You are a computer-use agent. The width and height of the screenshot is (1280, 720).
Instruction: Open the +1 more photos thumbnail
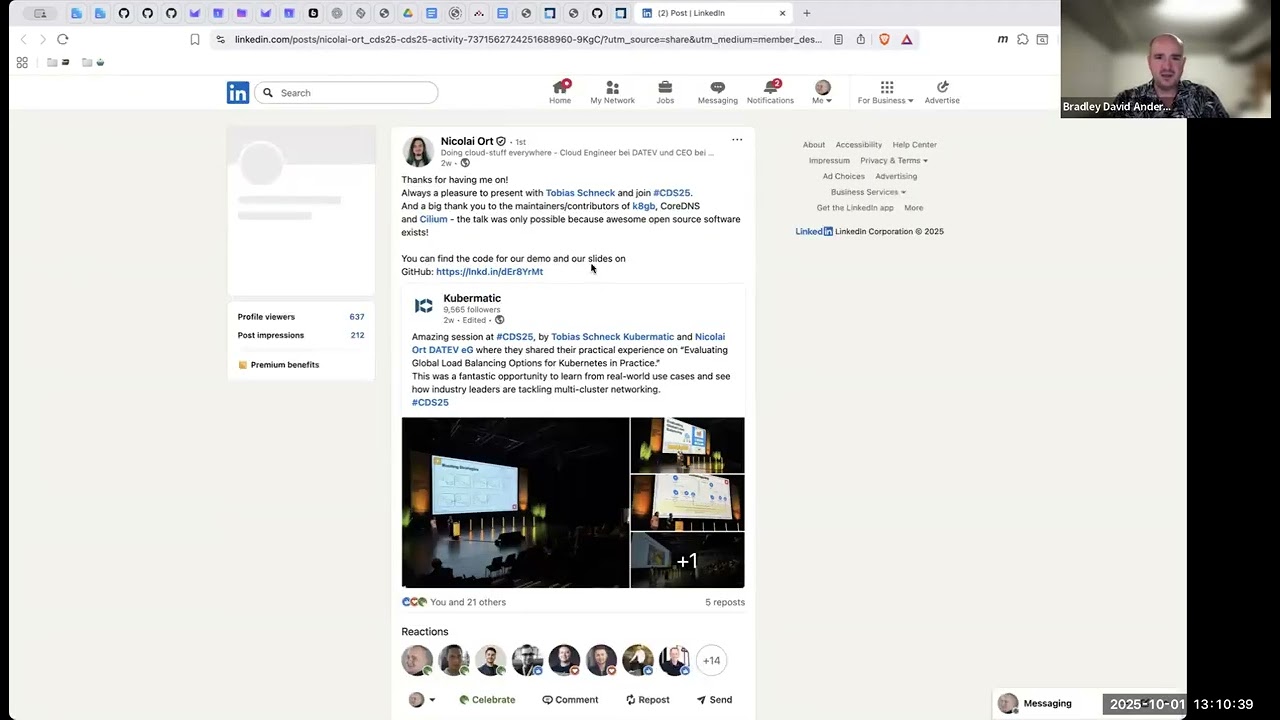point(687,561)
